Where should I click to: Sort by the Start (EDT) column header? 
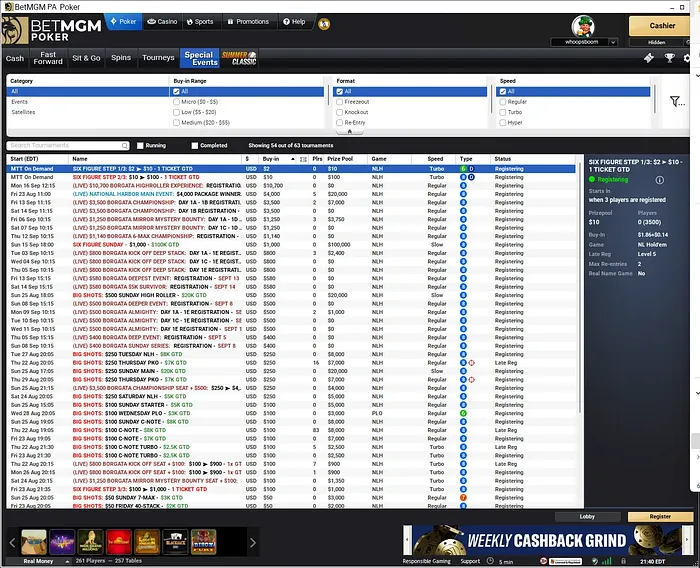click(x=38, y=159)
